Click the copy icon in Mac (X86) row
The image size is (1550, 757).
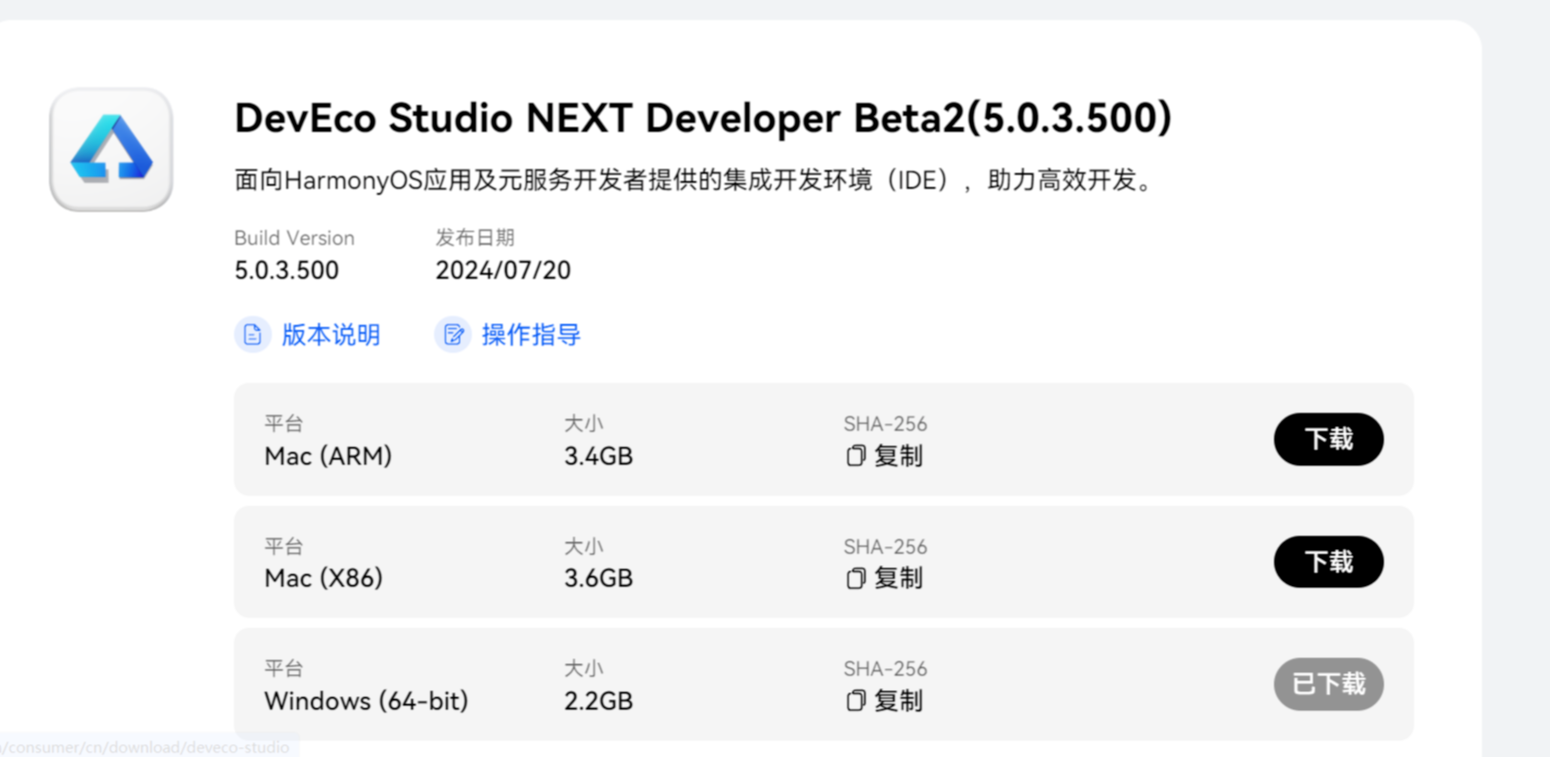point(855,578)
